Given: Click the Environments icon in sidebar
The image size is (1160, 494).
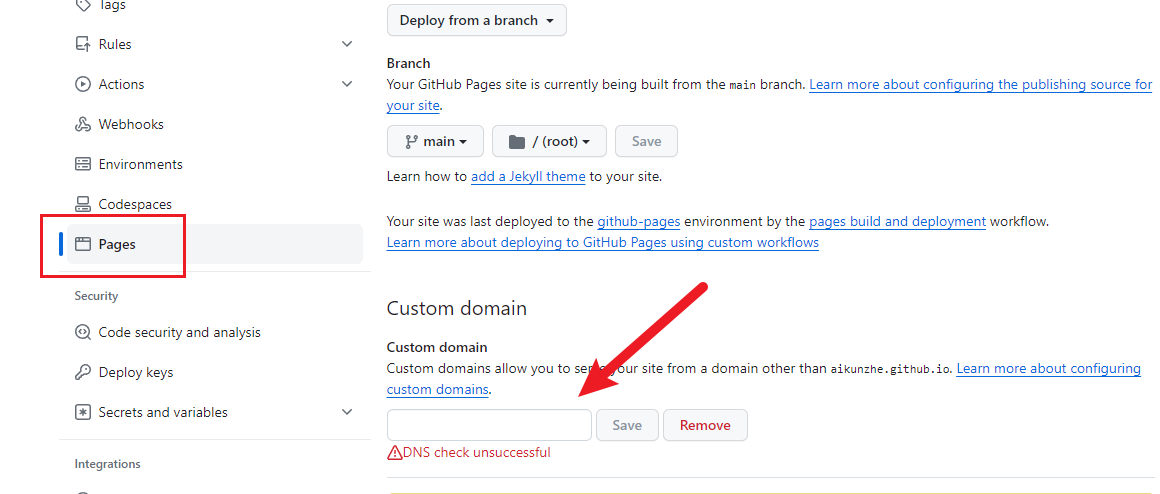Looking at the screenshot, I should (83, 164).
